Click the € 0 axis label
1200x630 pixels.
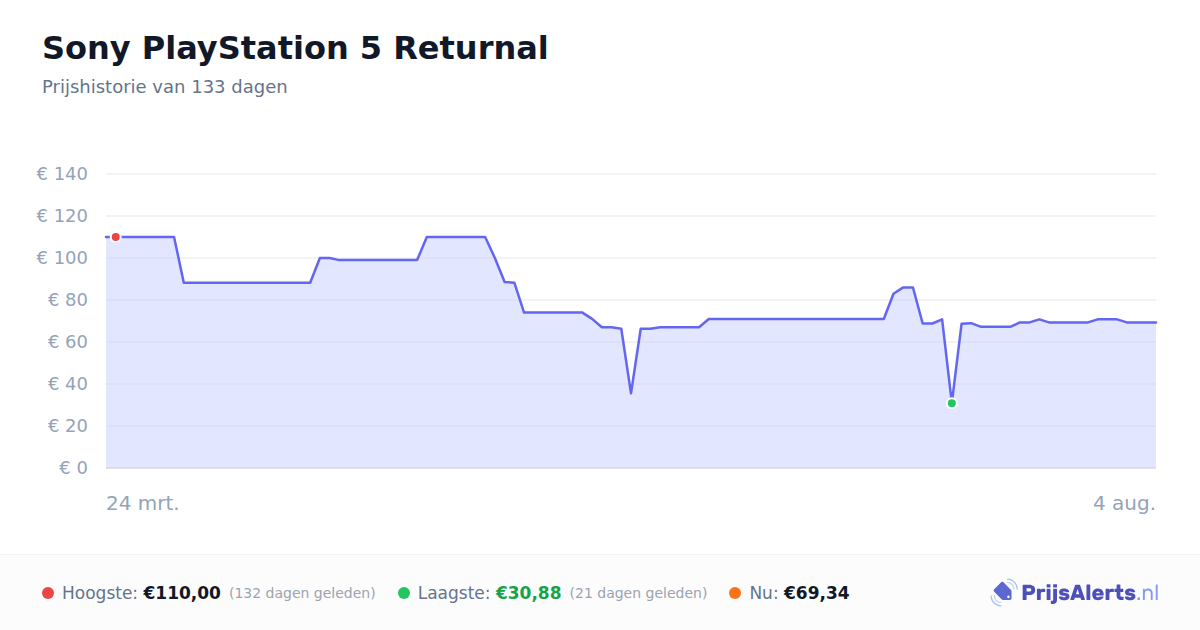(74, 468)
